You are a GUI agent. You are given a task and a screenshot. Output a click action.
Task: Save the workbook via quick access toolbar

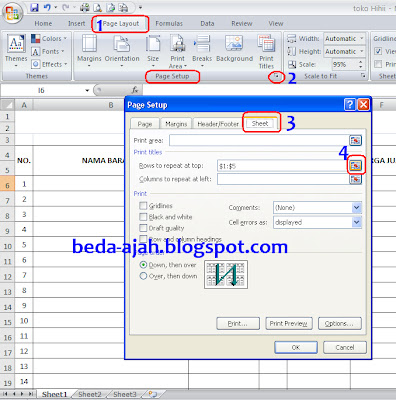click(34, 7)
